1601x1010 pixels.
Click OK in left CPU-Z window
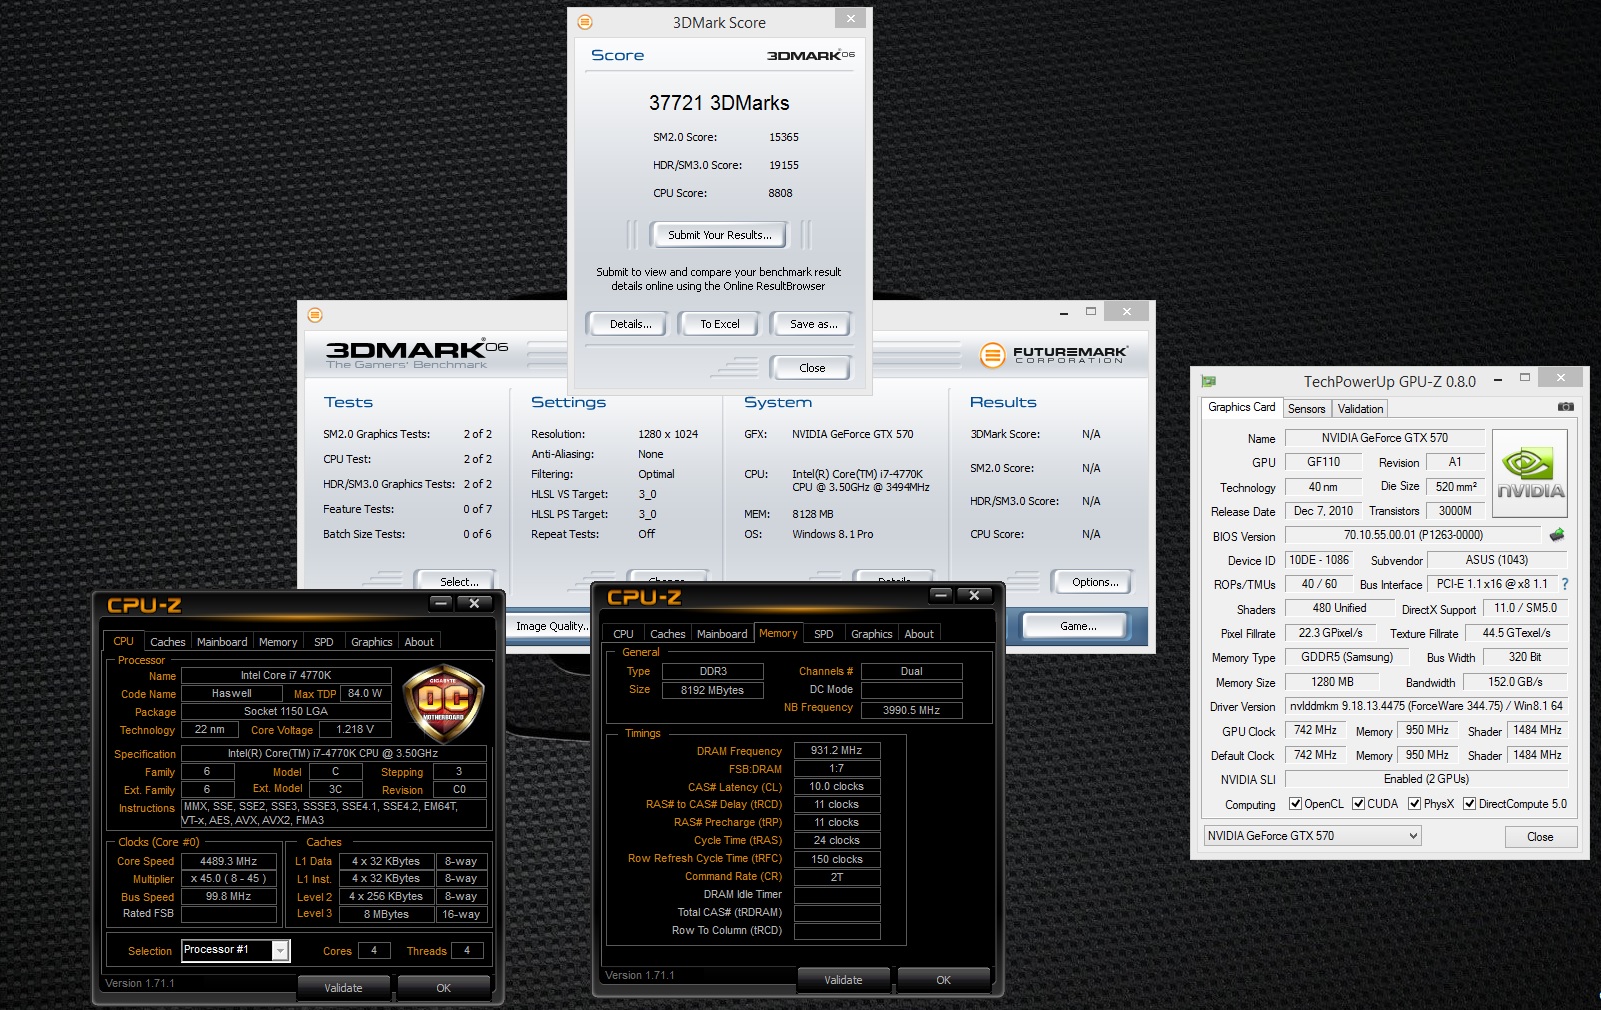click(x=443, y=988)
